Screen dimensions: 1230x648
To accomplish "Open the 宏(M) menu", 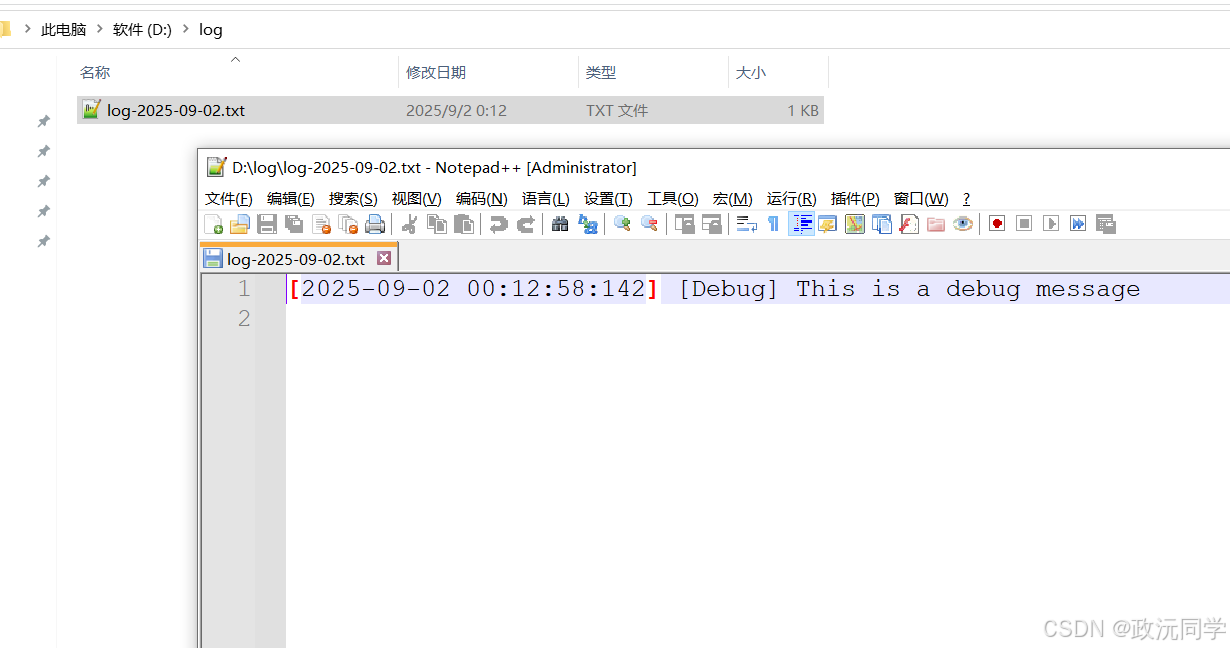I will point(733,198).
